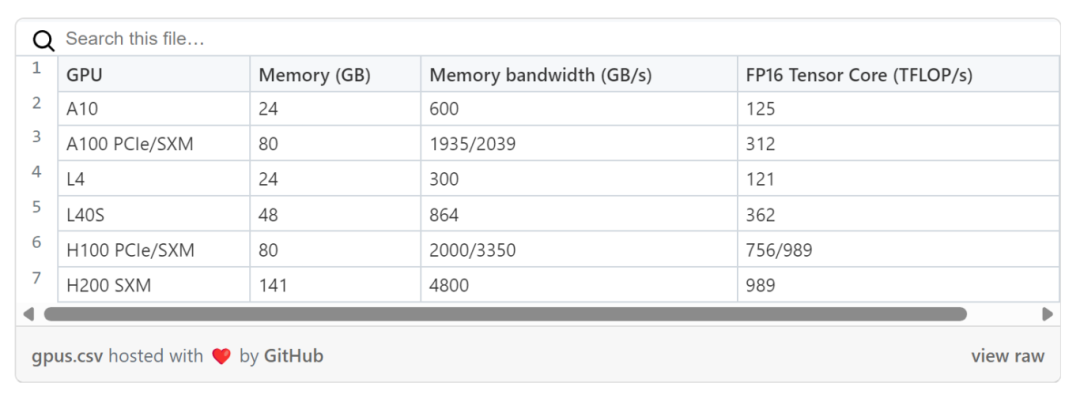Click the red heart icon in footer

point(221,357)
